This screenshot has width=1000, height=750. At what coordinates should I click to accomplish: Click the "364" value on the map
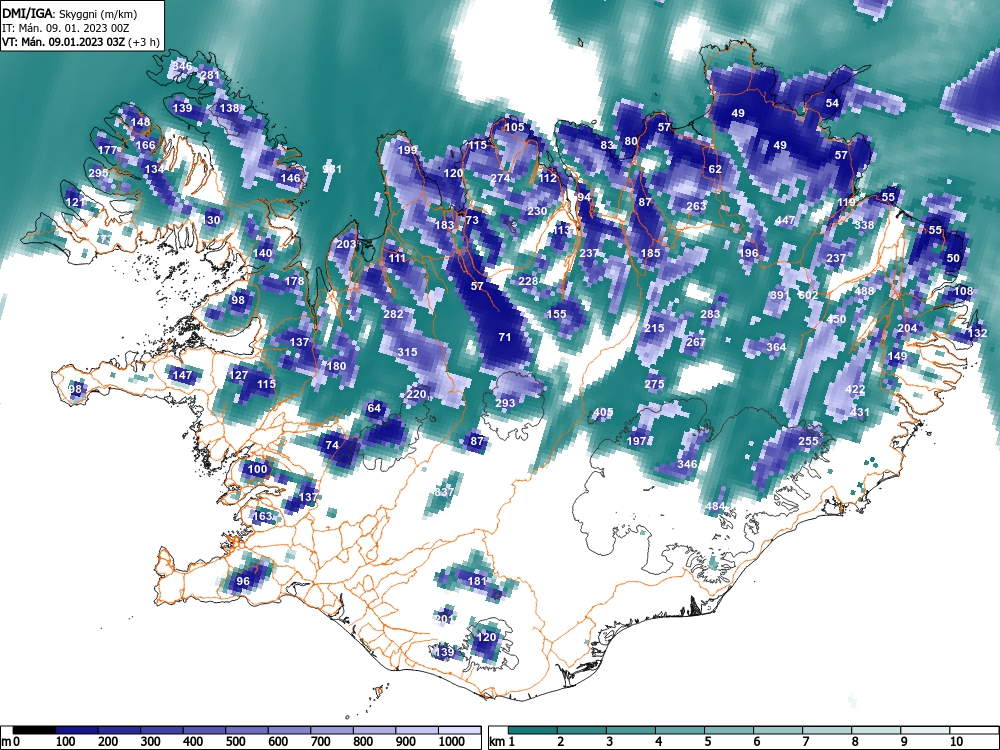coord(776,347)
